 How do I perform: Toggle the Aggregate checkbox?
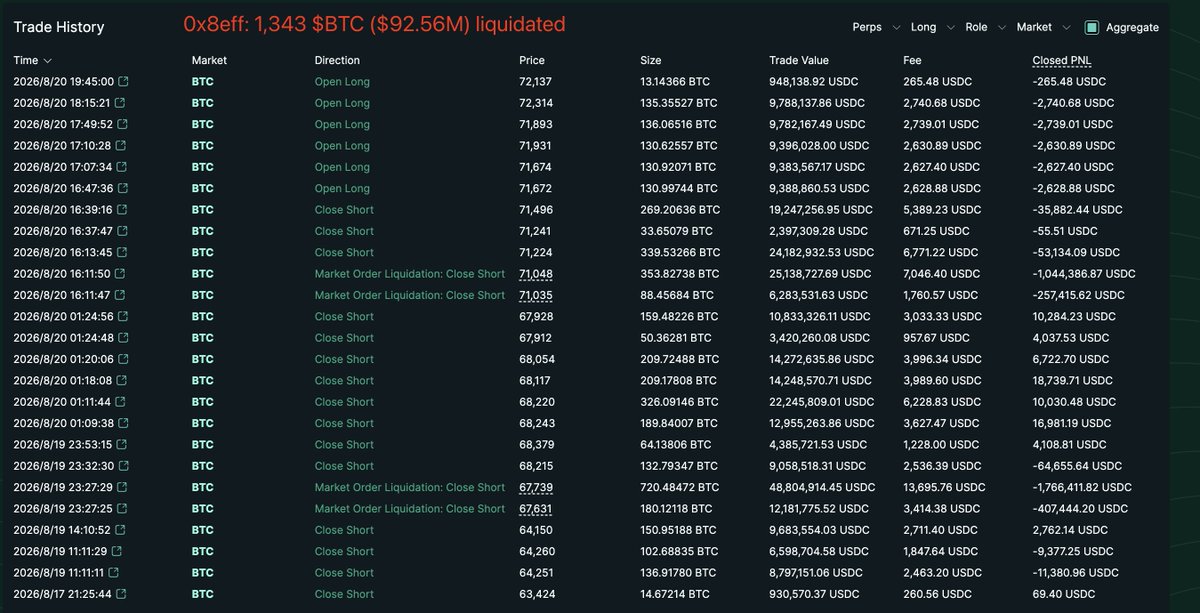(1092, 28)
